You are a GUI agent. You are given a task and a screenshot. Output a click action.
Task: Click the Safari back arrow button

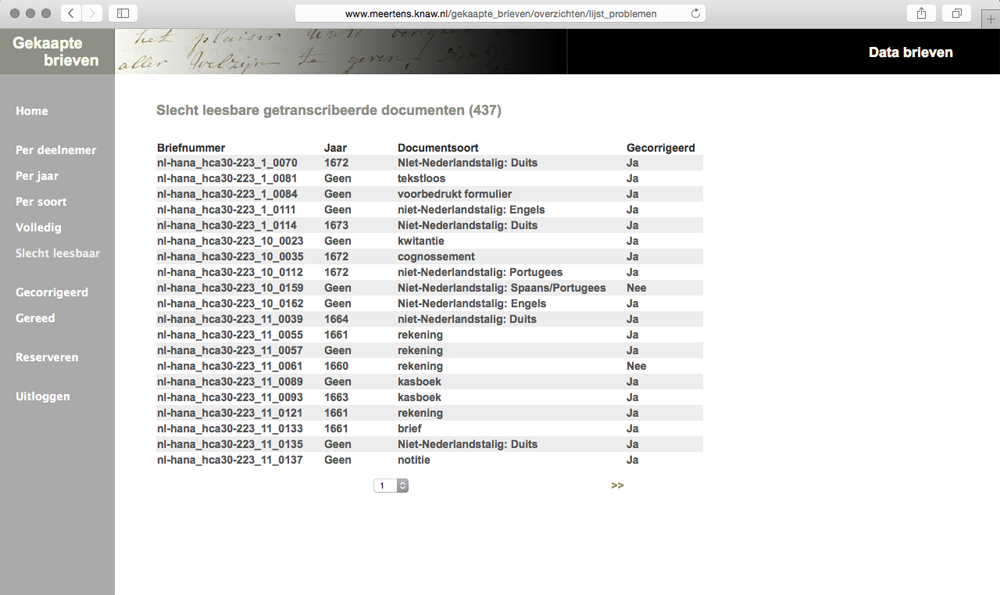(71, 13)
